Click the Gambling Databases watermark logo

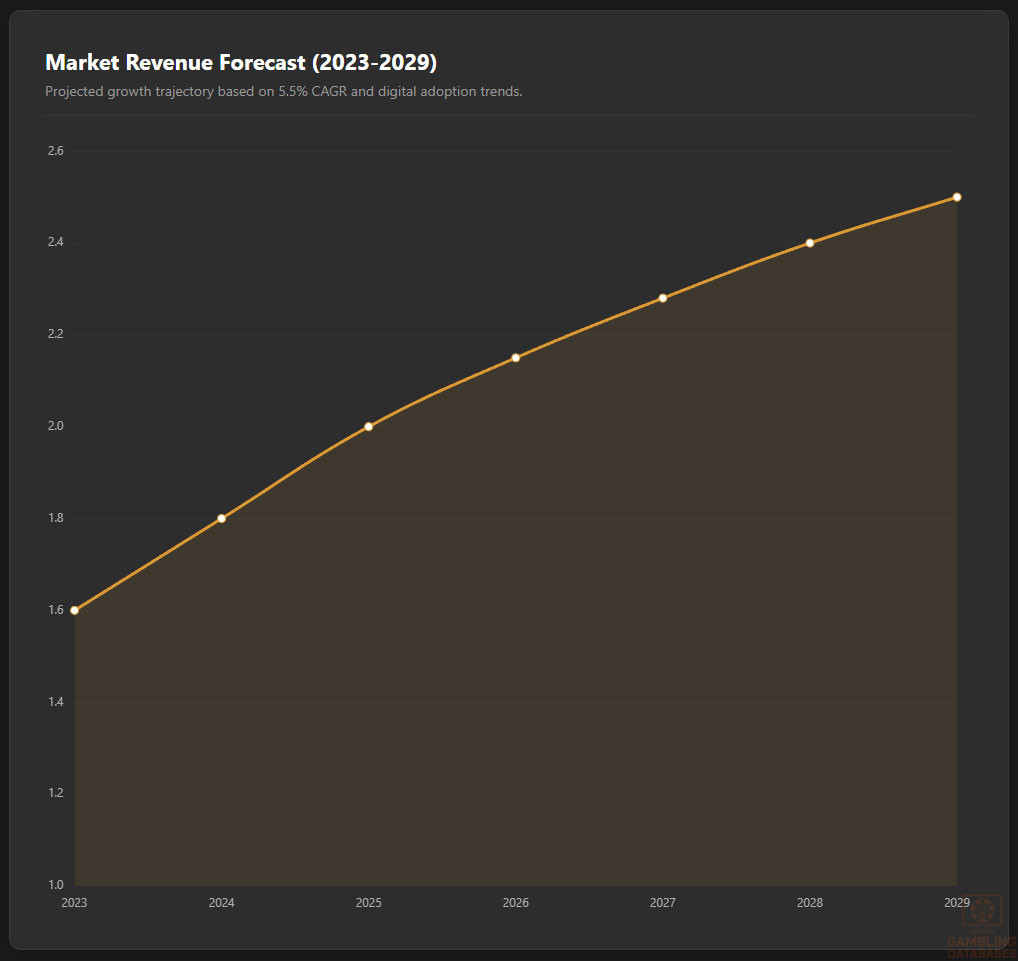(981, 923)
